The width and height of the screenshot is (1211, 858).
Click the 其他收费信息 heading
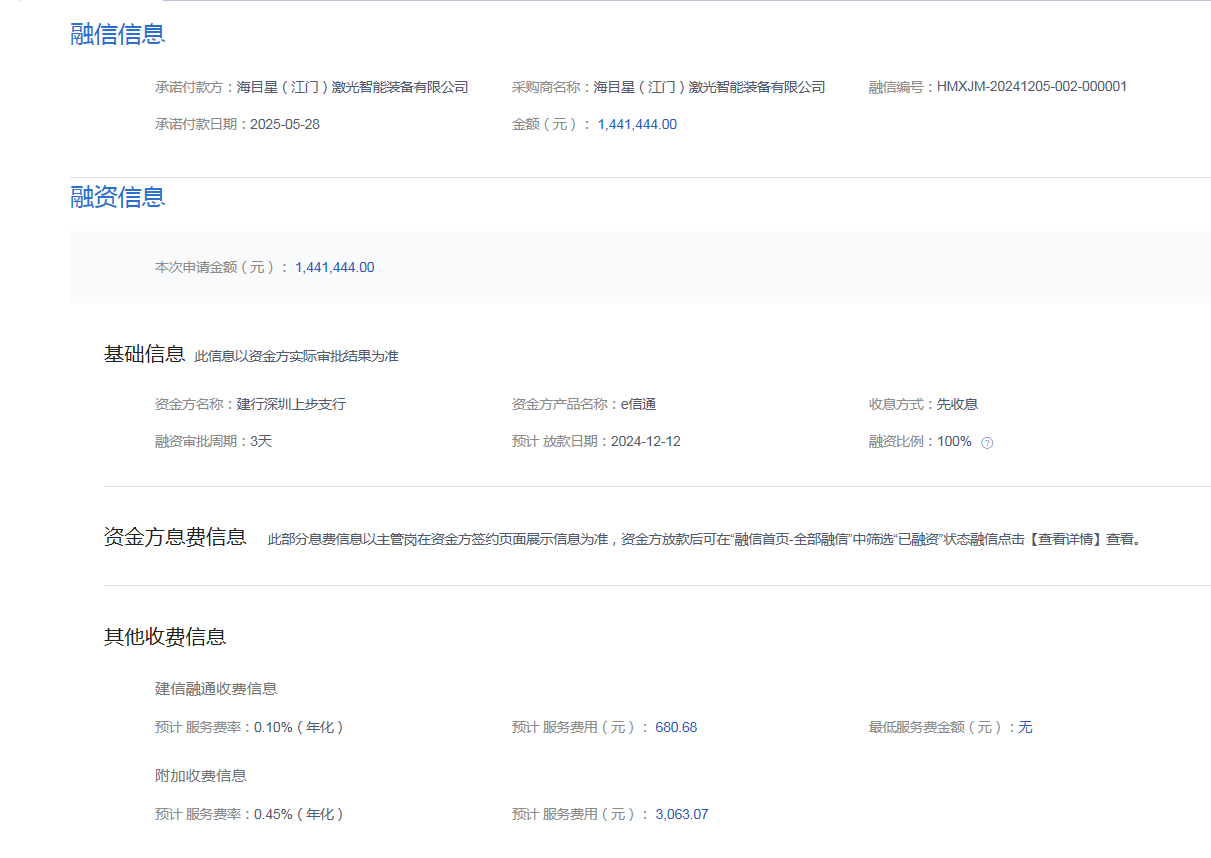[x=165, y=637]
